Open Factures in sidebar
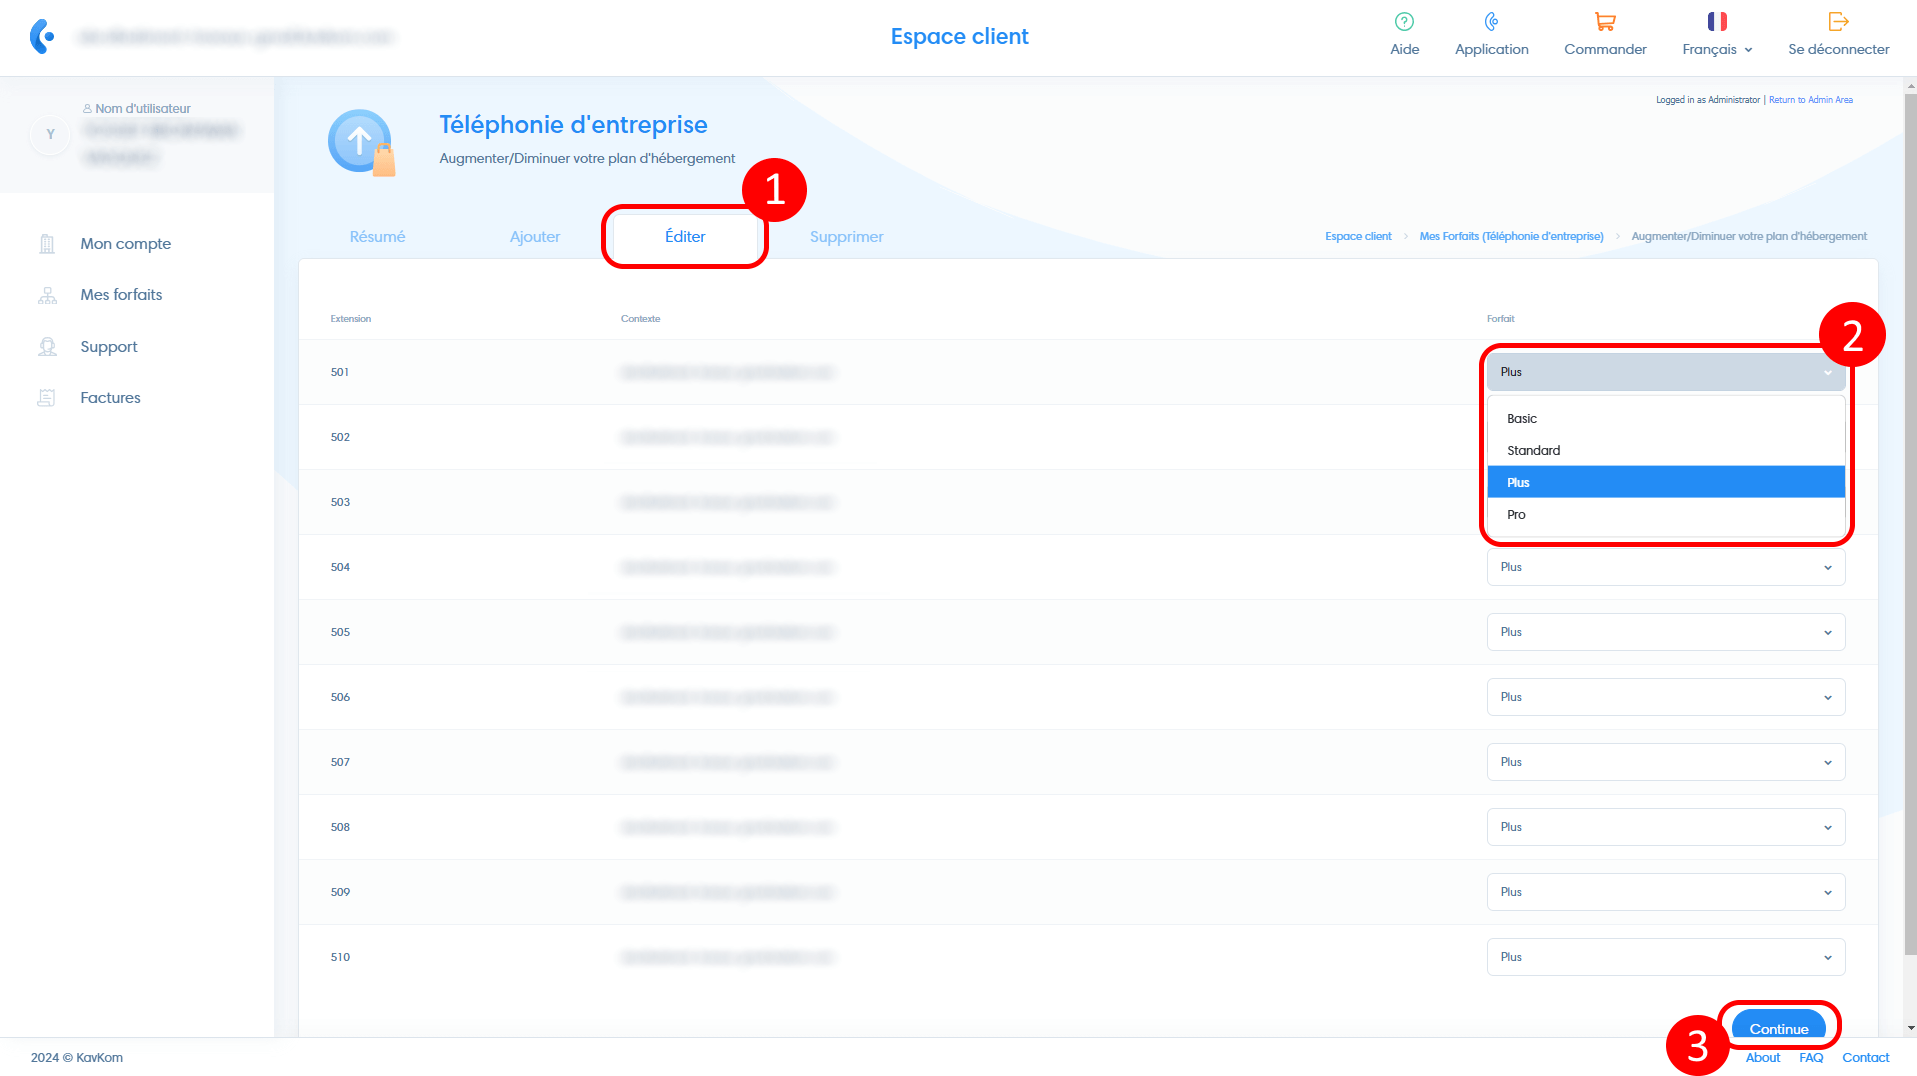The height and width of the screenshot is (1076, 1917). click(x=110, y=398)
